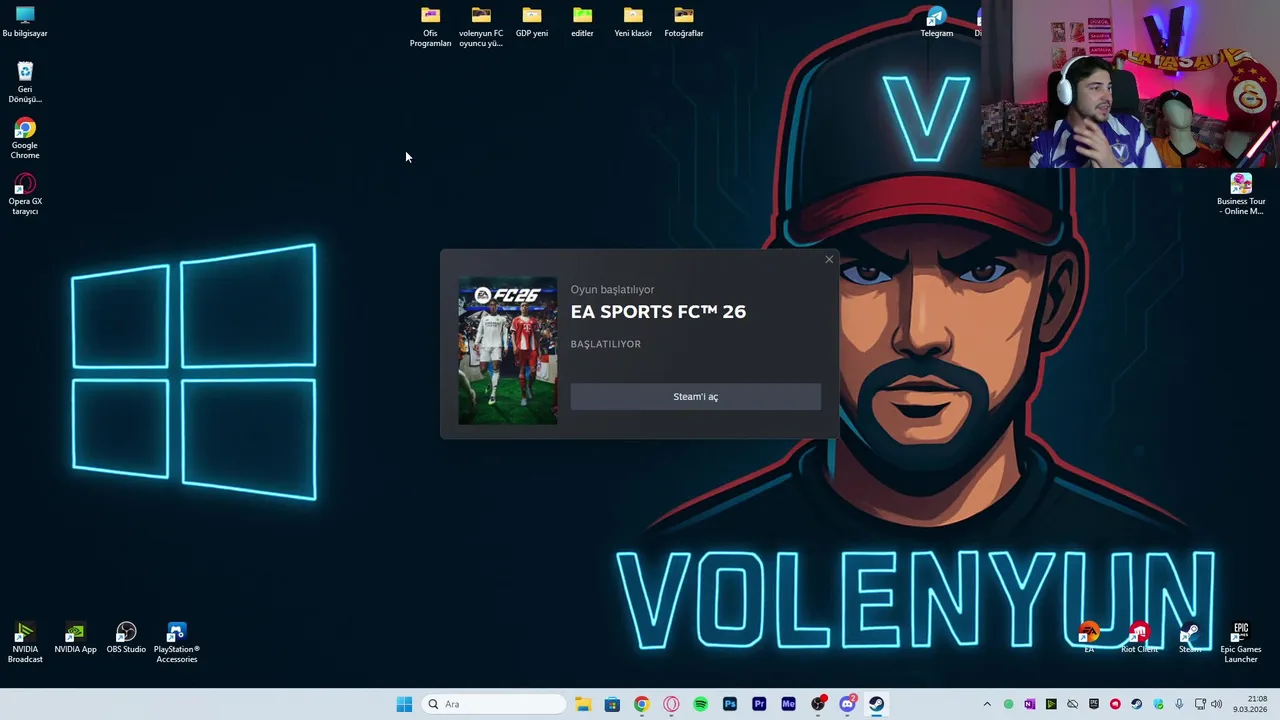This screenshot has height=720, width=1280.
Task: Click the FC26 game cover thumbnail
Action: (508, 351)
